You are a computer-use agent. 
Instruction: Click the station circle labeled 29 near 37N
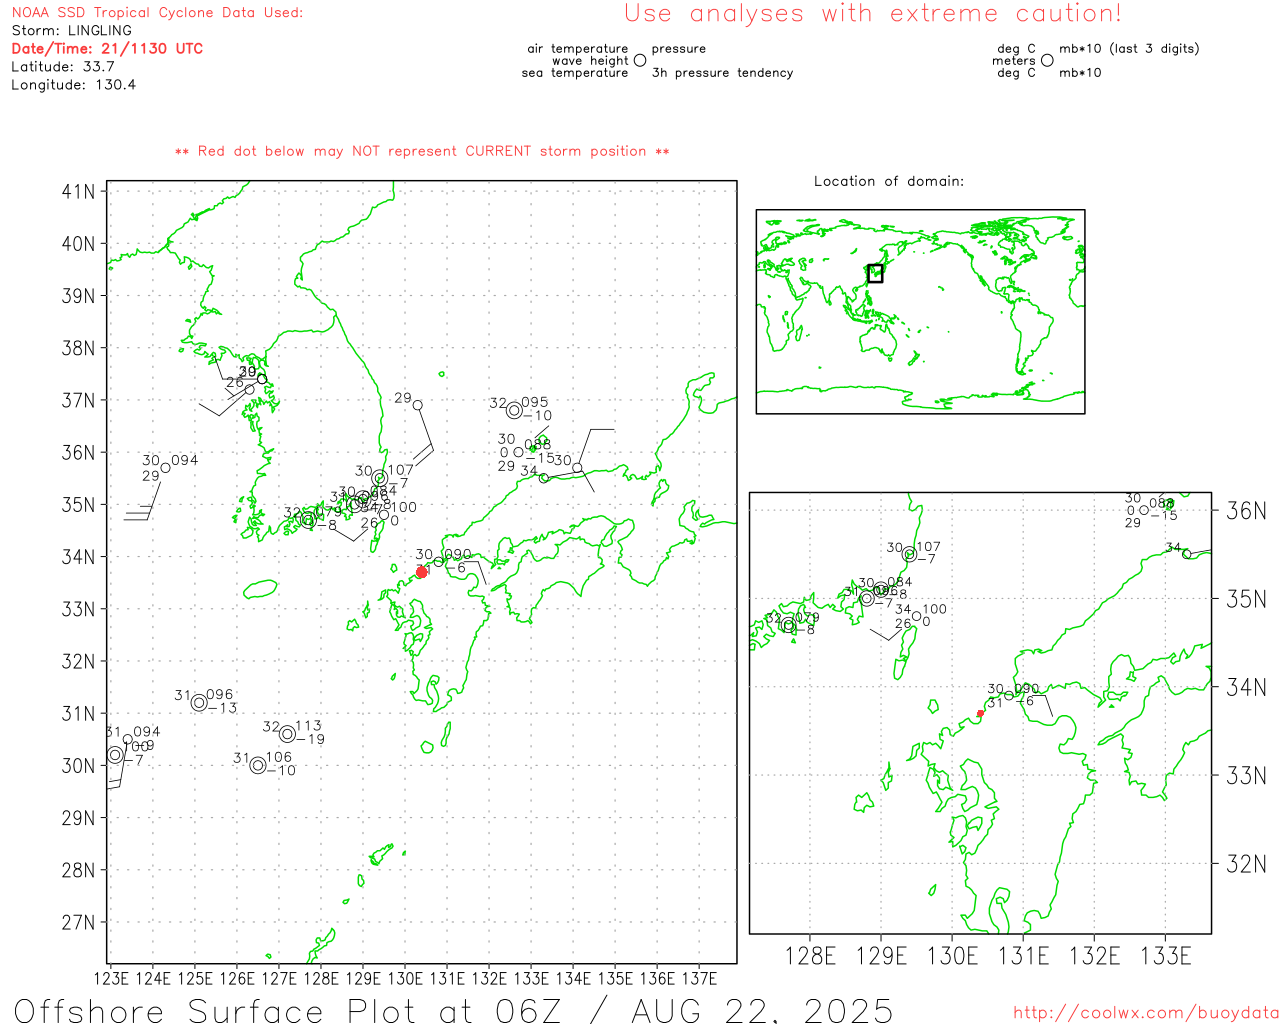[x=418, y=405]
